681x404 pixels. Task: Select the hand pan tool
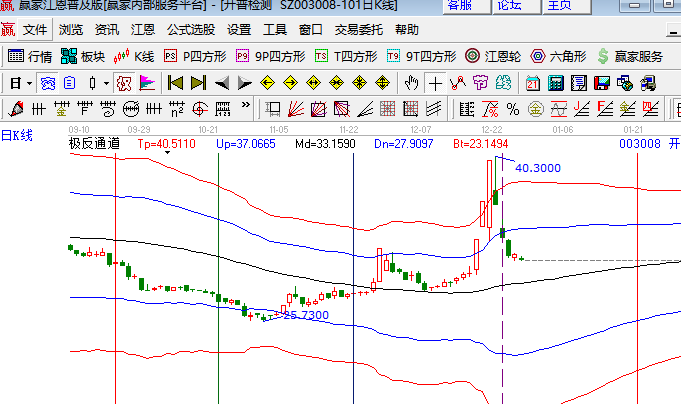411,83
